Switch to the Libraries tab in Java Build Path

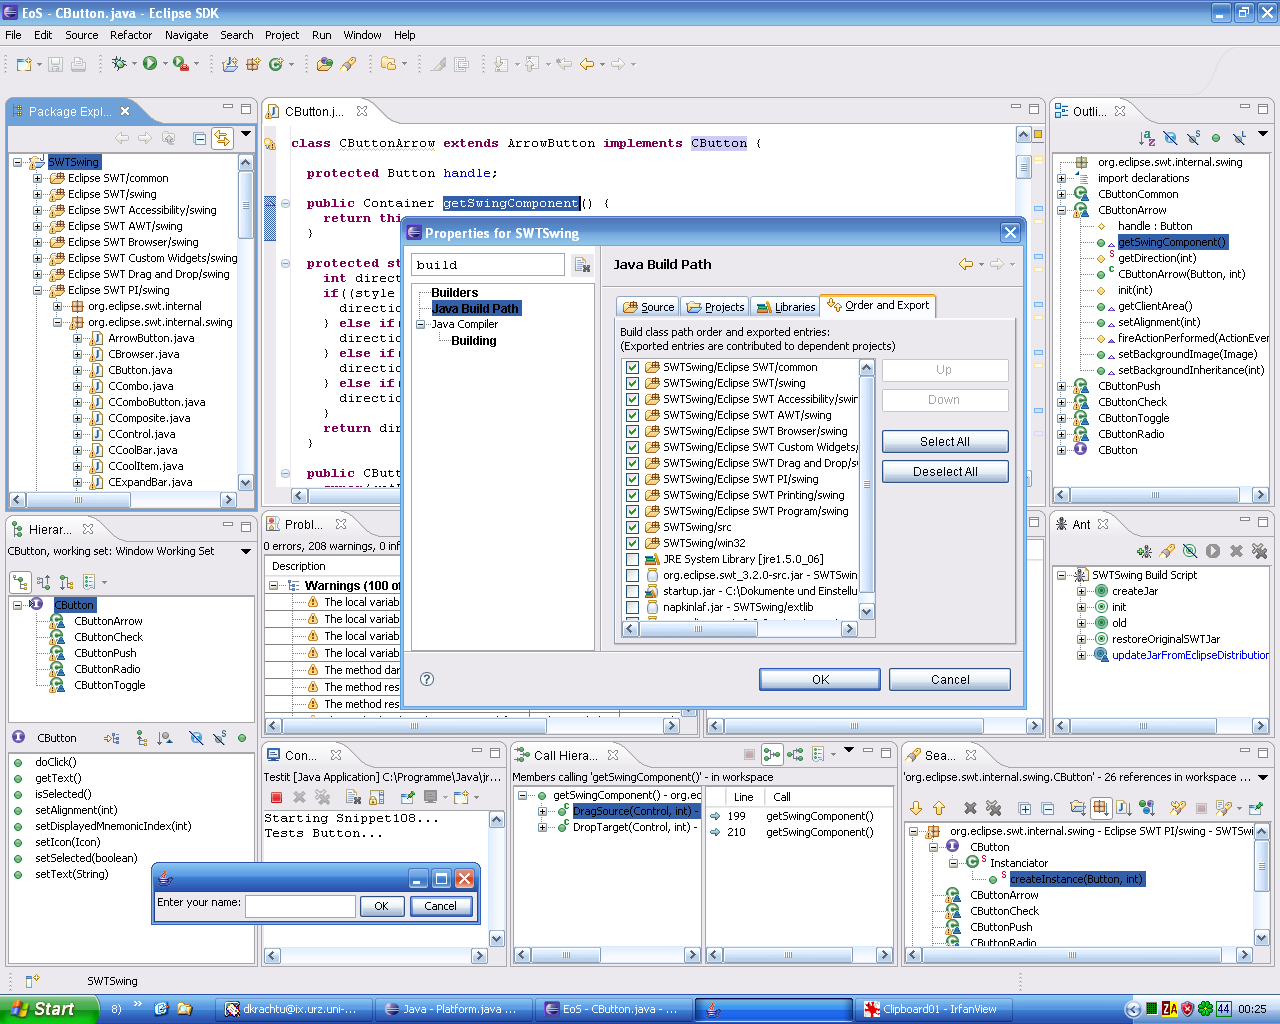click(785, 307)
